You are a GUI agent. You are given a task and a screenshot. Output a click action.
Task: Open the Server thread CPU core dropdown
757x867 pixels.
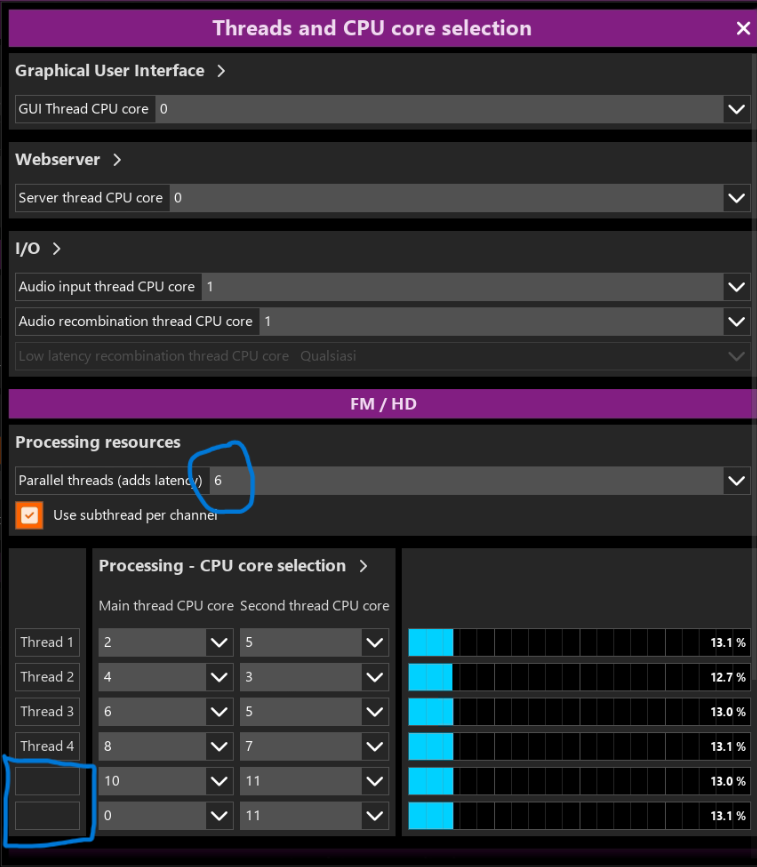point(737,198)
